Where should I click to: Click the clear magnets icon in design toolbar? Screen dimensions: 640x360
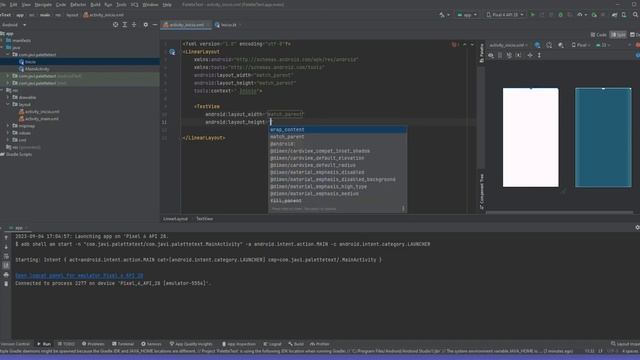coord(509,55)
